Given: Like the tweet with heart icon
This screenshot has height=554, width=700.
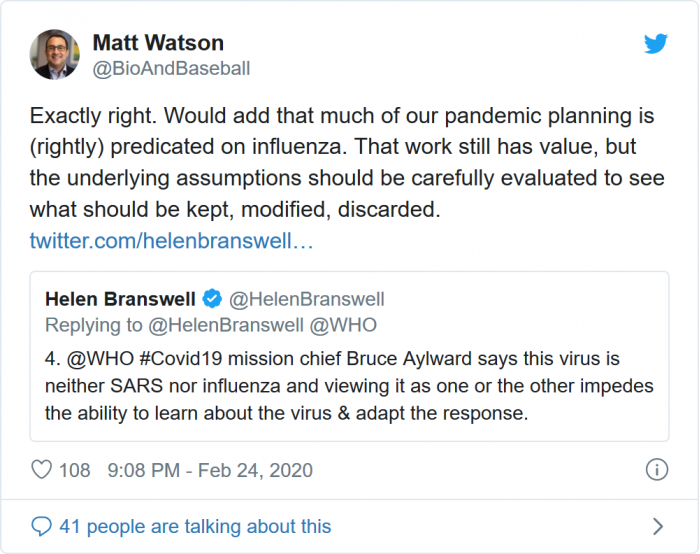Looking at the screenshot, I should (x=42, y=470).
